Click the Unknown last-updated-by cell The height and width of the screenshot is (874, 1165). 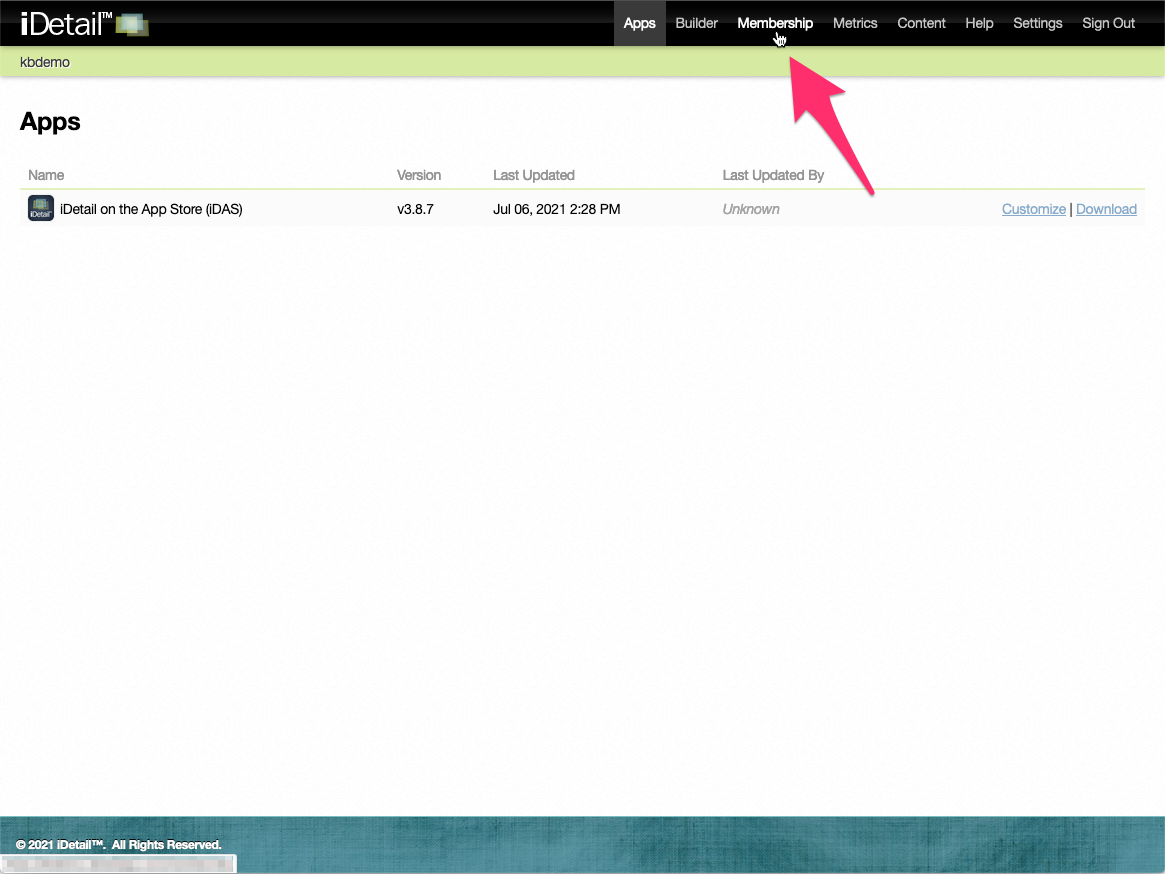coord(750,209)
